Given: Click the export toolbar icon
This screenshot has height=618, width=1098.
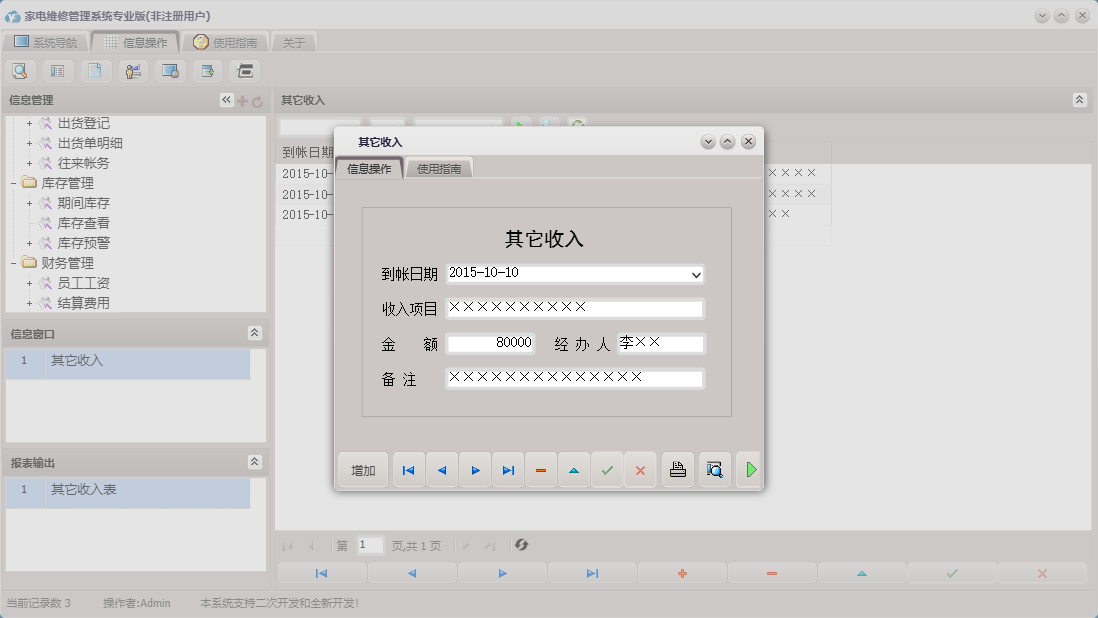Looking at the screenshot, I should 206,71.
